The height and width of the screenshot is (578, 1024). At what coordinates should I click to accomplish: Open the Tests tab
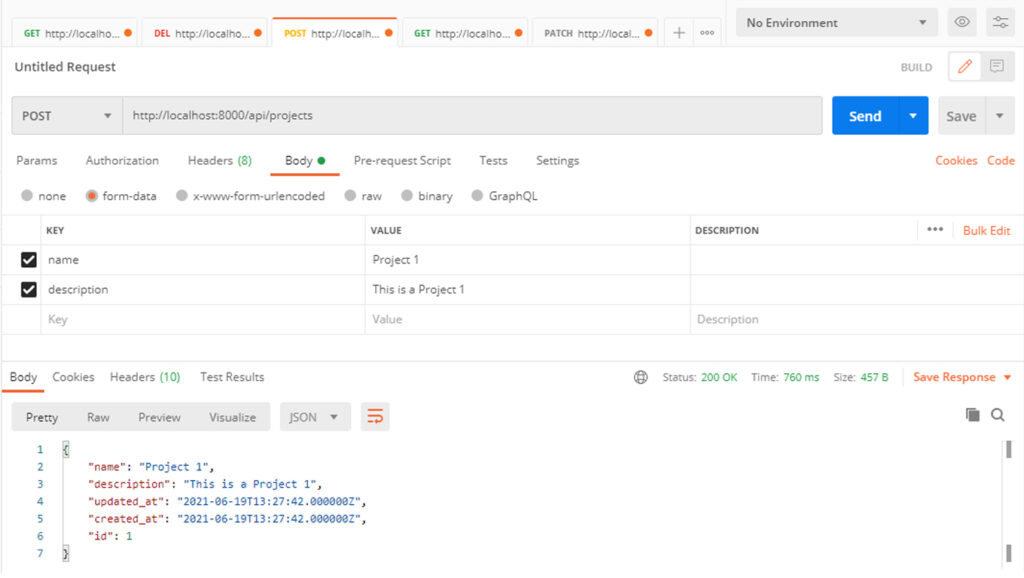click(493, 160)
